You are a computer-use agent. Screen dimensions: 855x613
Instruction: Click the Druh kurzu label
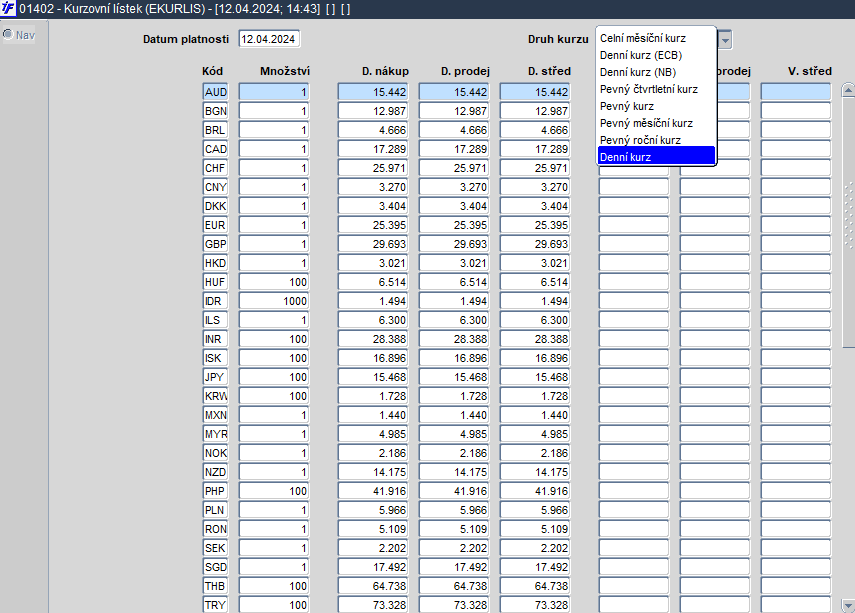click(558, 39)
